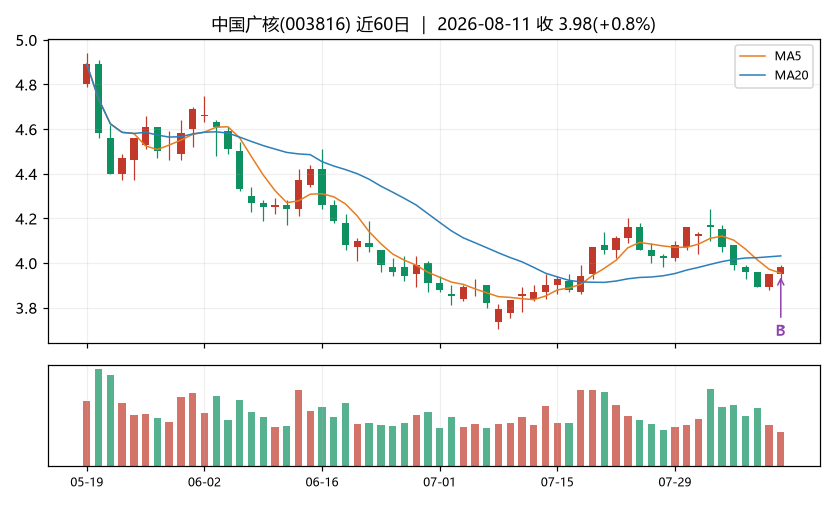
Task: Click the orange MA5 line sample in legend
Action: (753, 56)
